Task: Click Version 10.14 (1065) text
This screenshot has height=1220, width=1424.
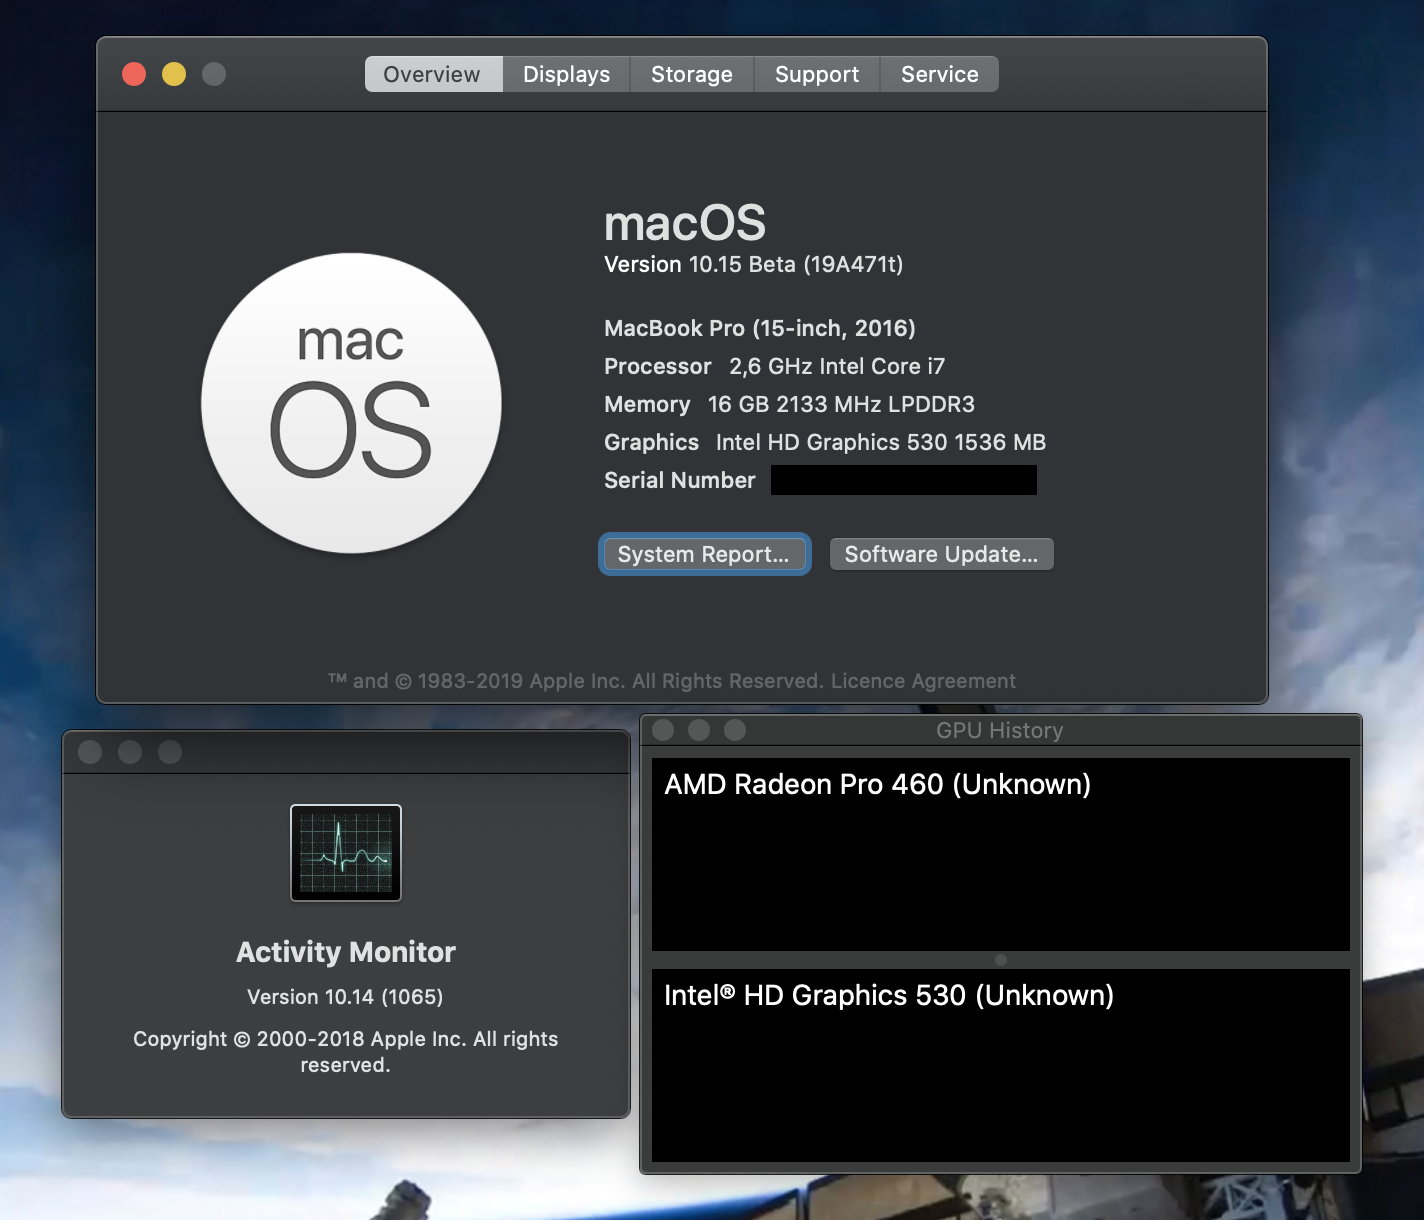Action: pos(345,997)
